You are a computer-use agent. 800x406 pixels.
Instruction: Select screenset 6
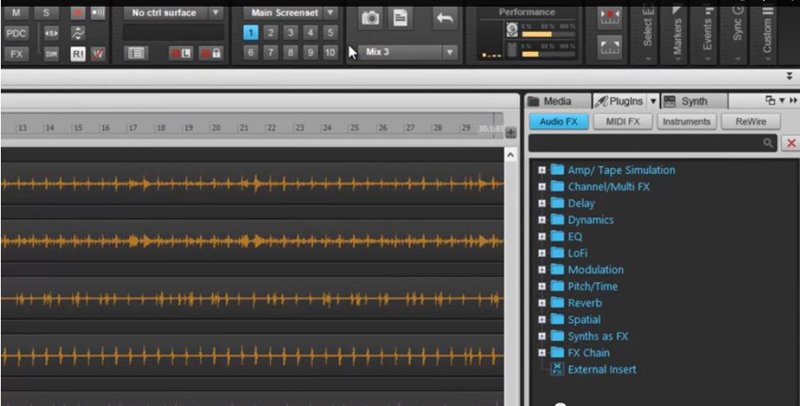tap(251, 53)
